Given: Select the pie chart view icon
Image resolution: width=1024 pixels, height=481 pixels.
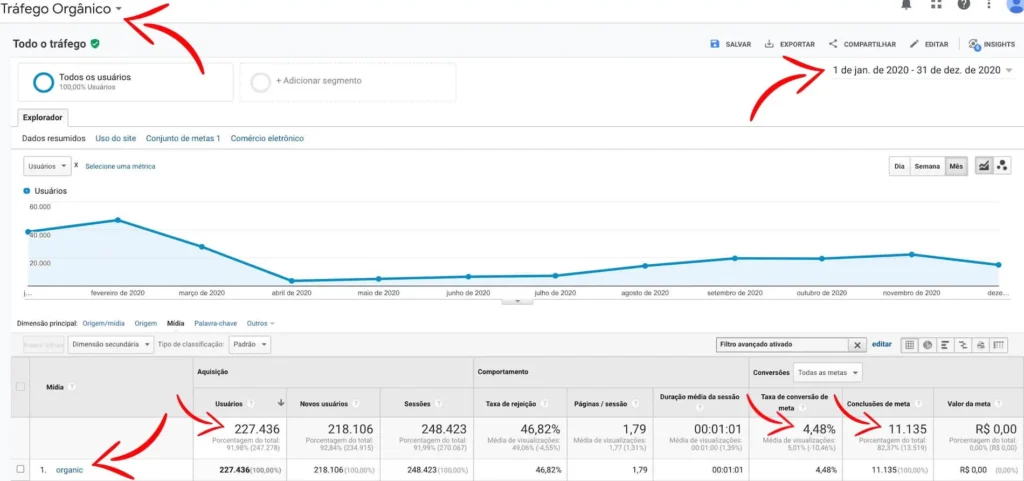Looking at the screenshot, I should 927,345.
